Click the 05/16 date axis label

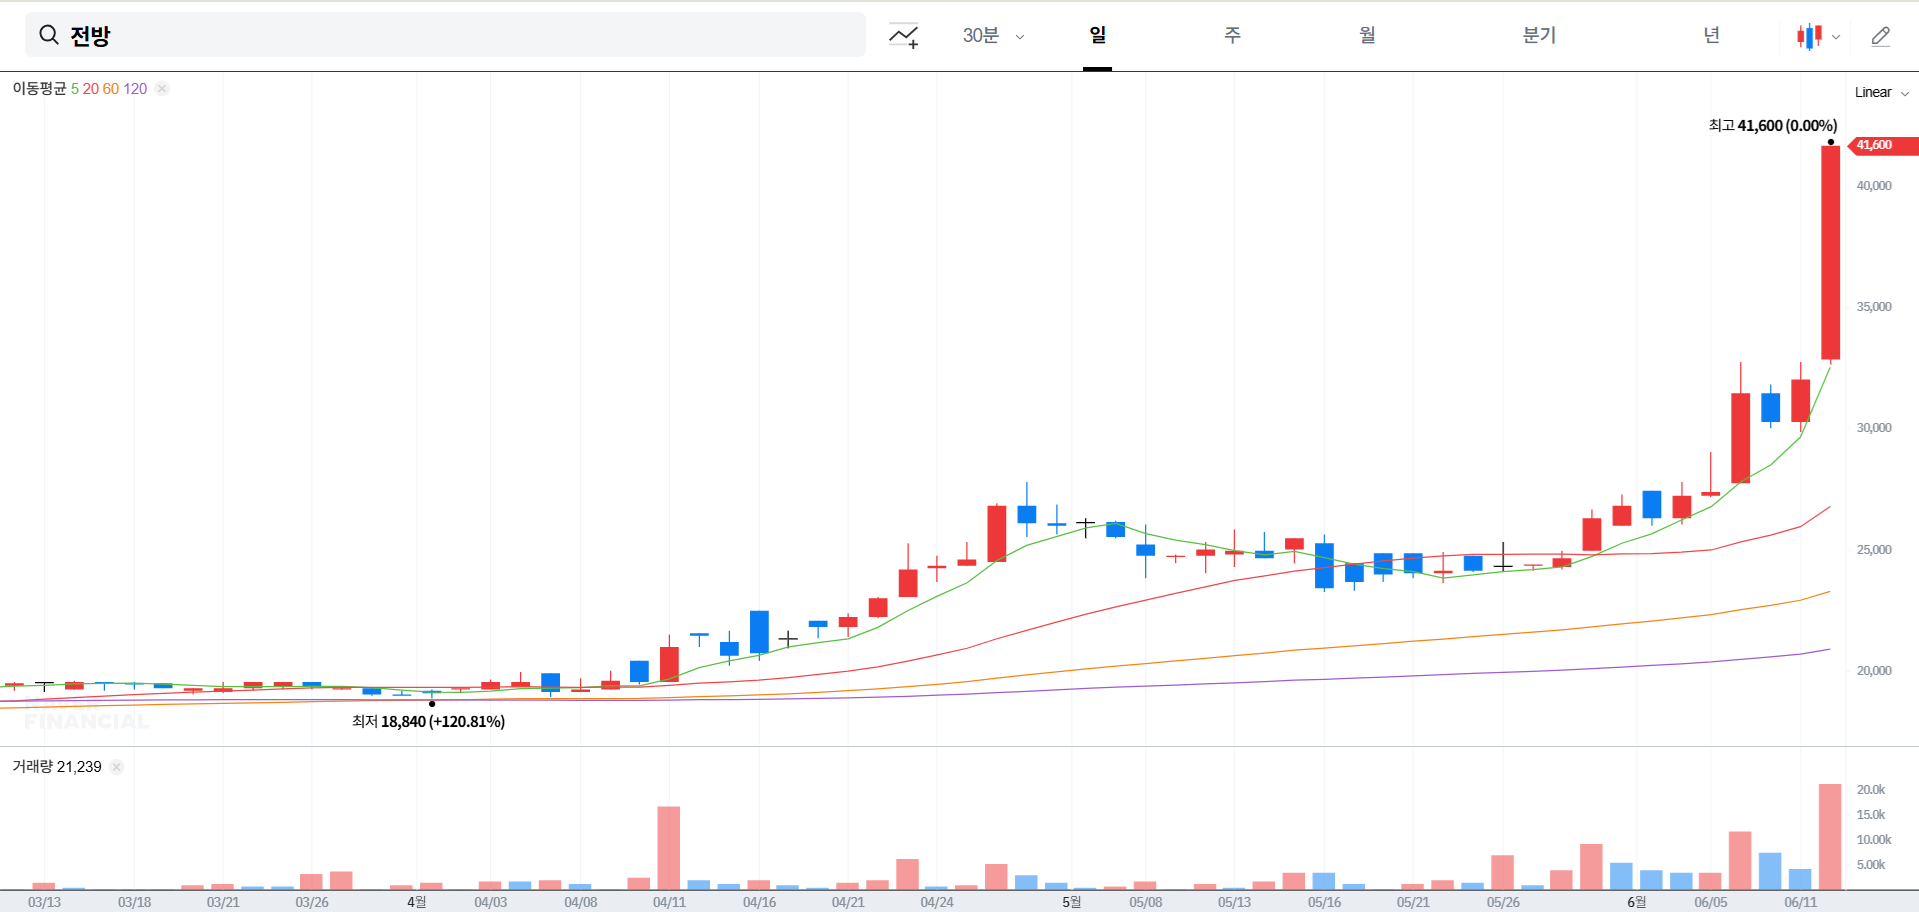point(1324,902)
